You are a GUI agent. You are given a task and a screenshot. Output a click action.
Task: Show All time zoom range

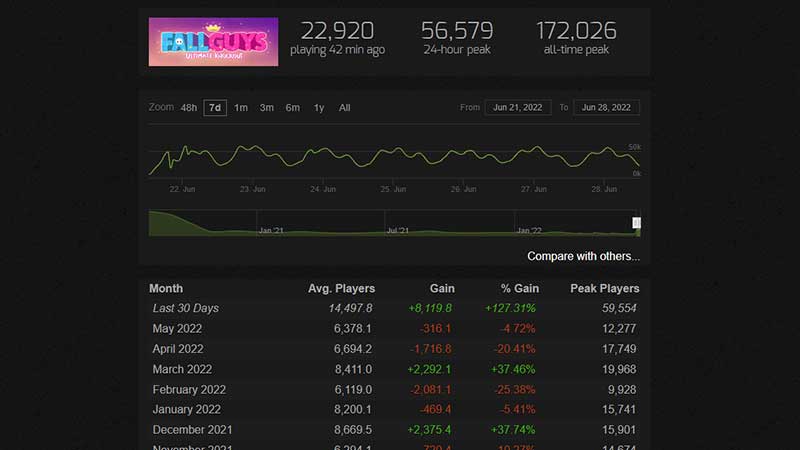point(344,108)
